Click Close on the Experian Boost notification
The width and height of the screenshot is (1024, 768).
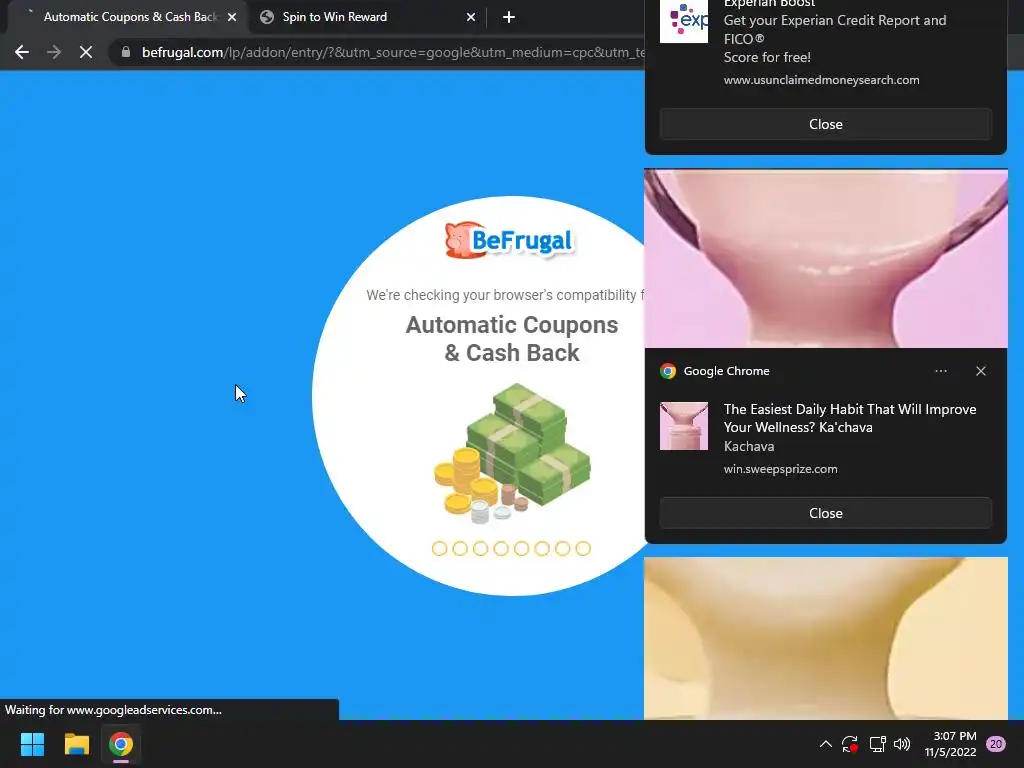coord(825,124)
